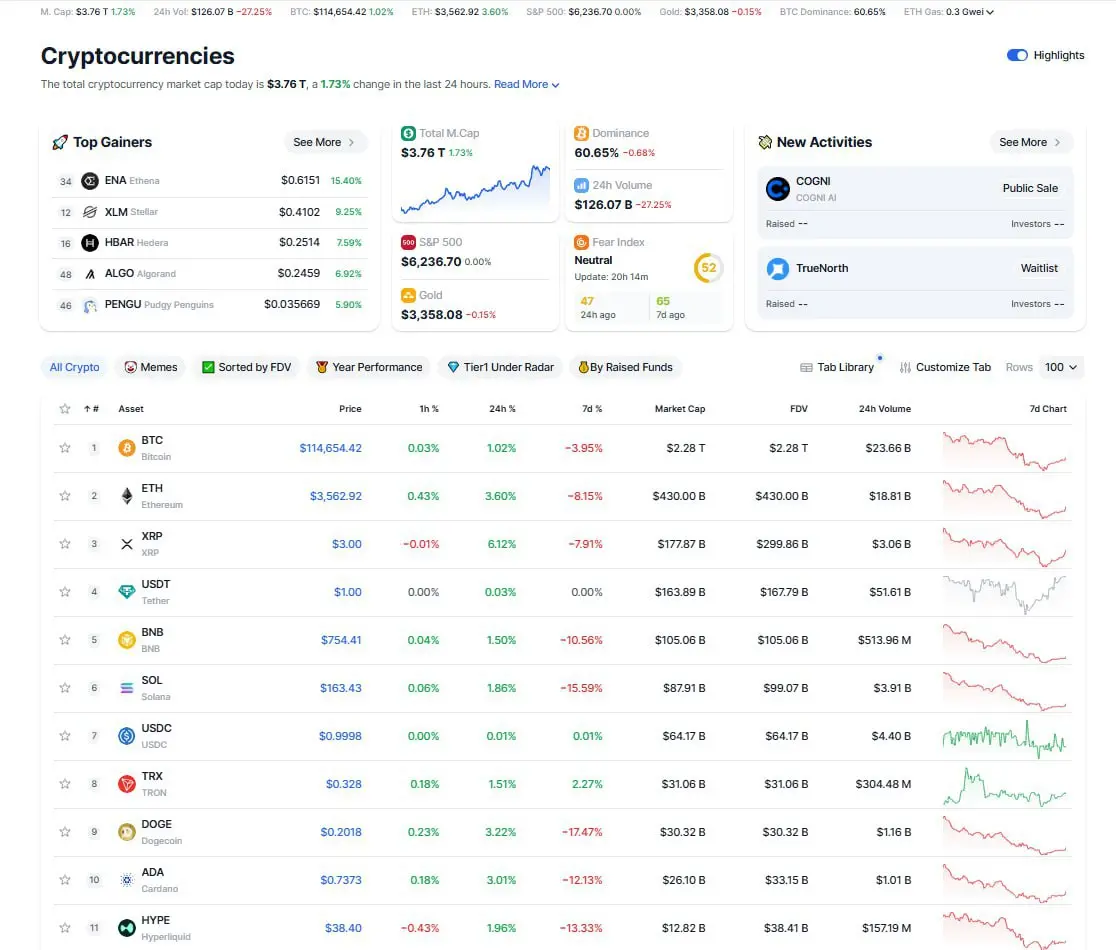
Task: Star USDC as favorite
Action: point(65,736)
